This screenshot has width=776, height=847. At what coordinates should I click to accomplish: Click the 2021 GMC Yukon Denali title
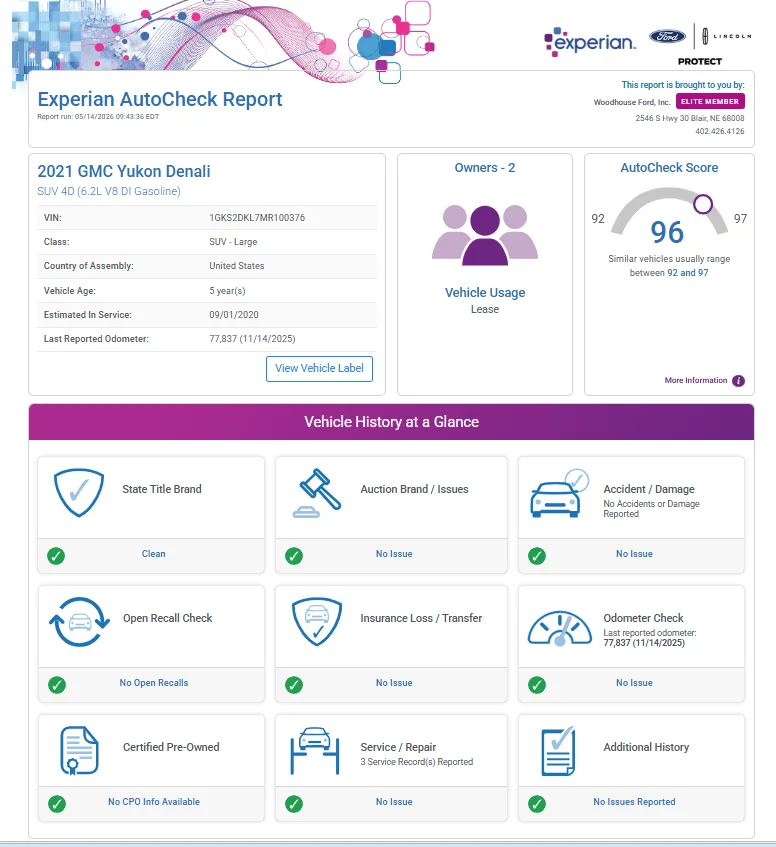tap(124, 171)
